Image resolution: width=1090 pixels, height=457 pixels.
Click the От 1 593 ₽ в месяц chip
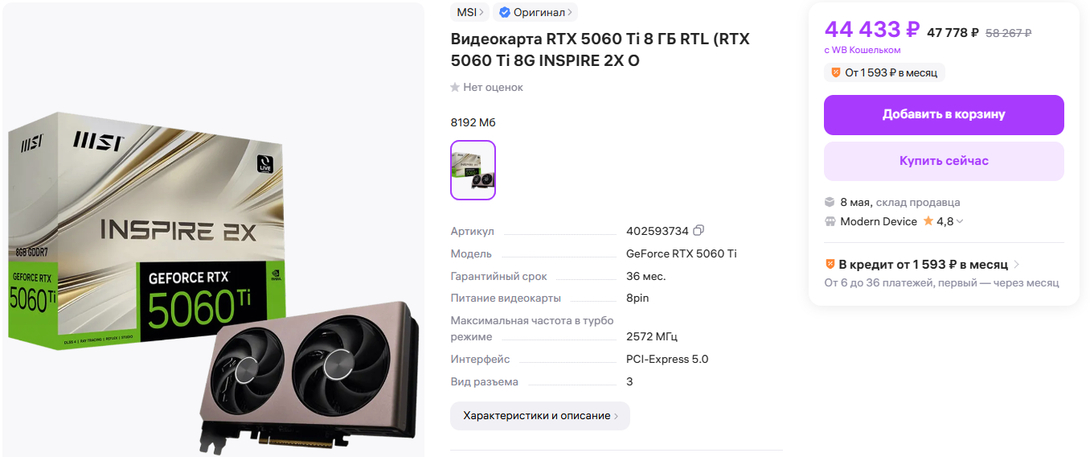click(884, 72)
